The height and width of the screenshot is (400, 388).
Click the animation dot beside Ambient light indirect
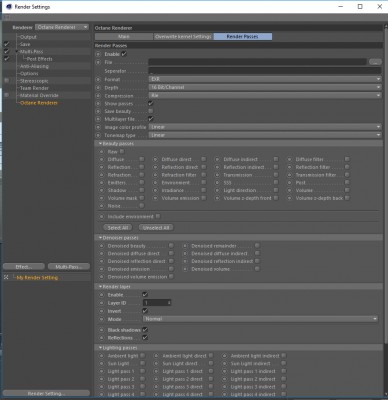point(225,356)
